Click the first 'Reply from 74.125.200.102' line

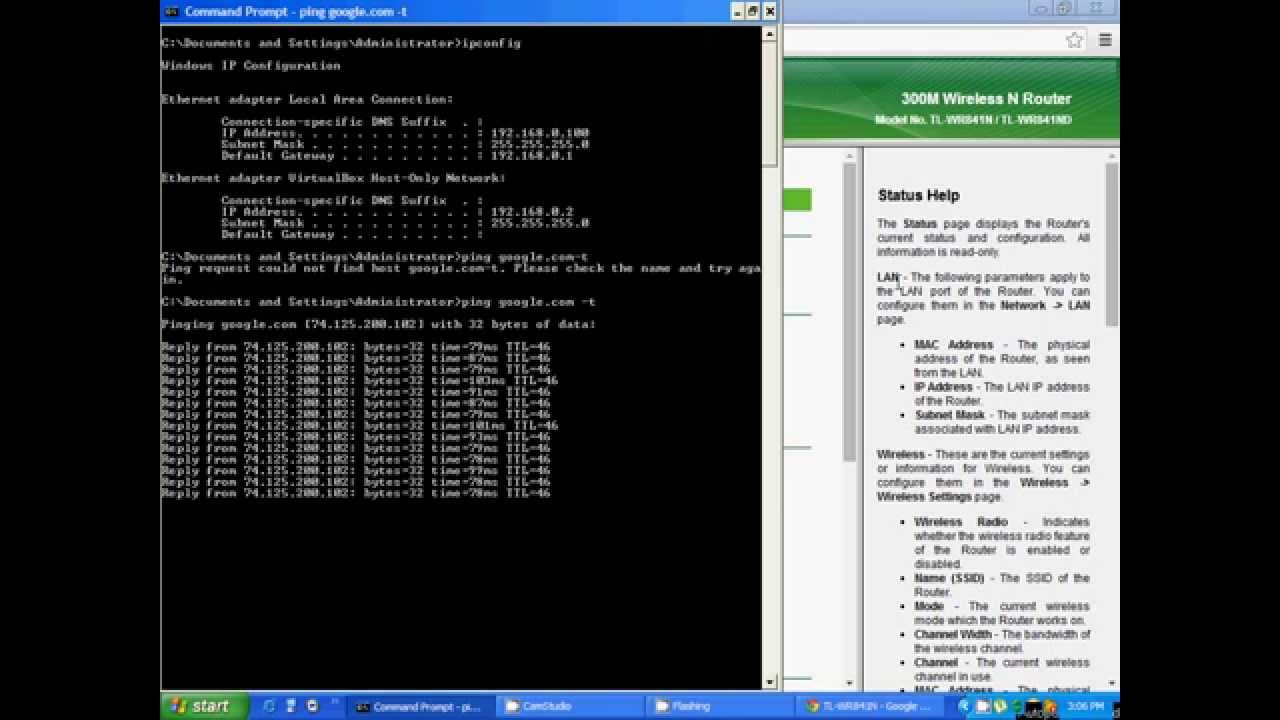356,347
